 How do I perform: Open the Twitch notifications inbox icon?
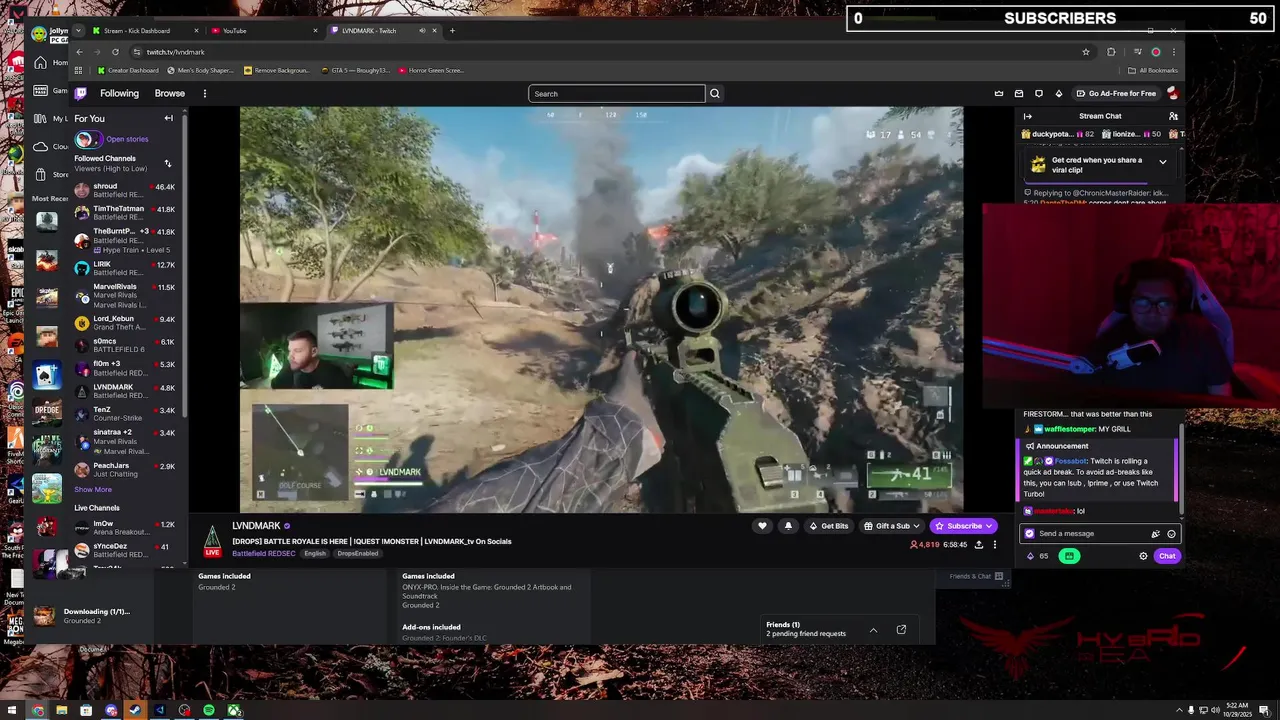point(1019,93)
